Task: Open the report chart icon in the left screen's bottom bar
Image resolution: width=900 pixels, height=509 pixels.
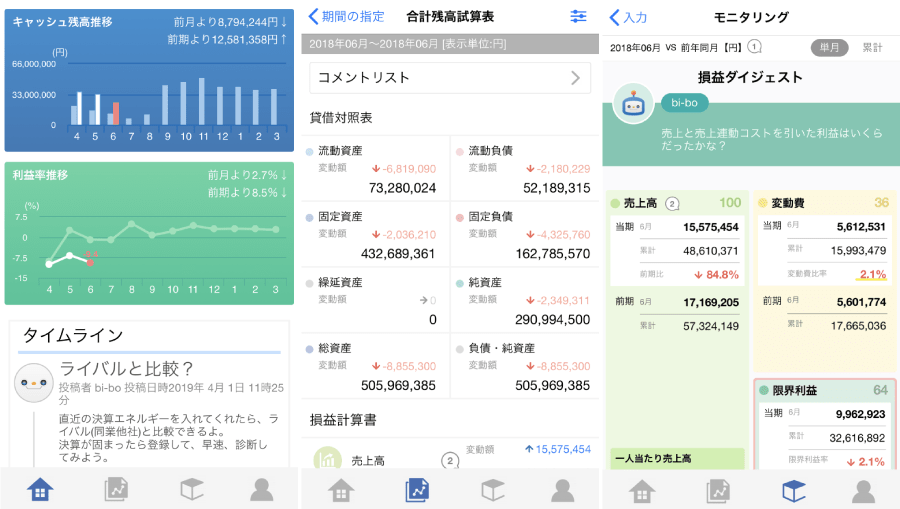Action: tap(116, 489)
